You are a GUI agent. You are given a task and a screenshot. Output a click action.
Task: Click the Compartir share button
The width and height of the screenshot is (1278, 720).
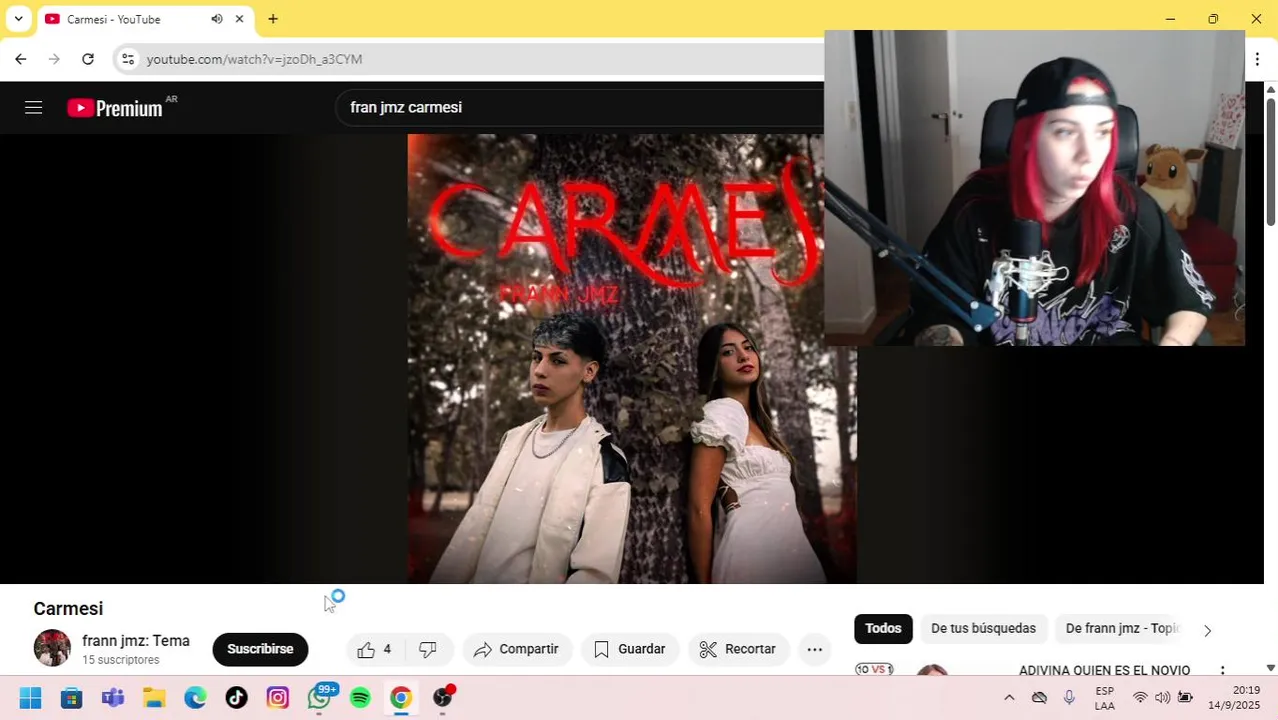(x=517, y=649)
